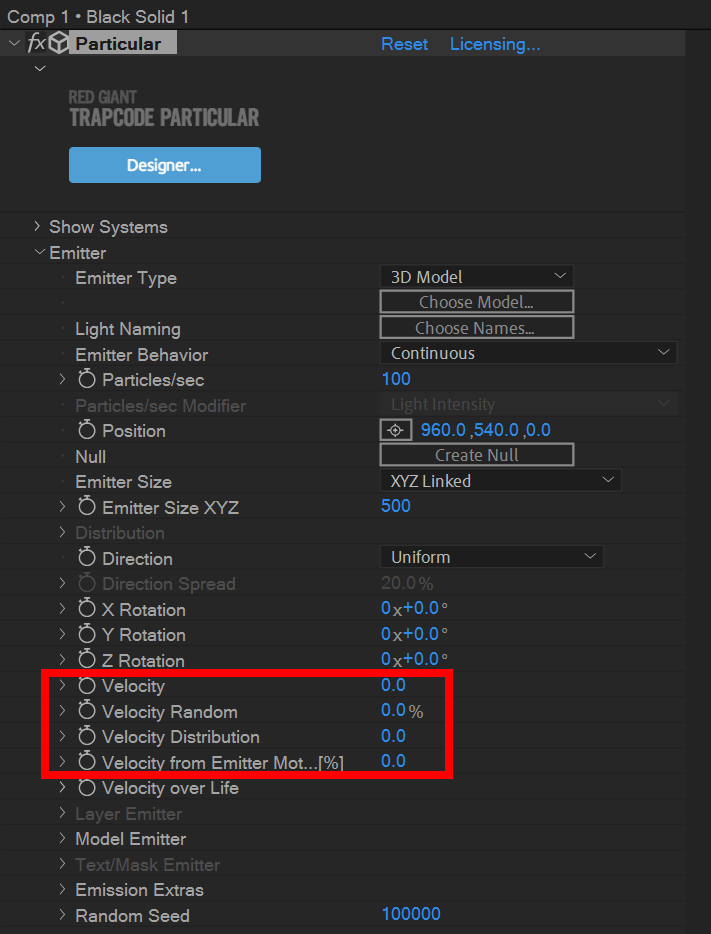The image size is (711, 934).
Task: Select the Velocity Random value 0.0
Action: [394, 711]
